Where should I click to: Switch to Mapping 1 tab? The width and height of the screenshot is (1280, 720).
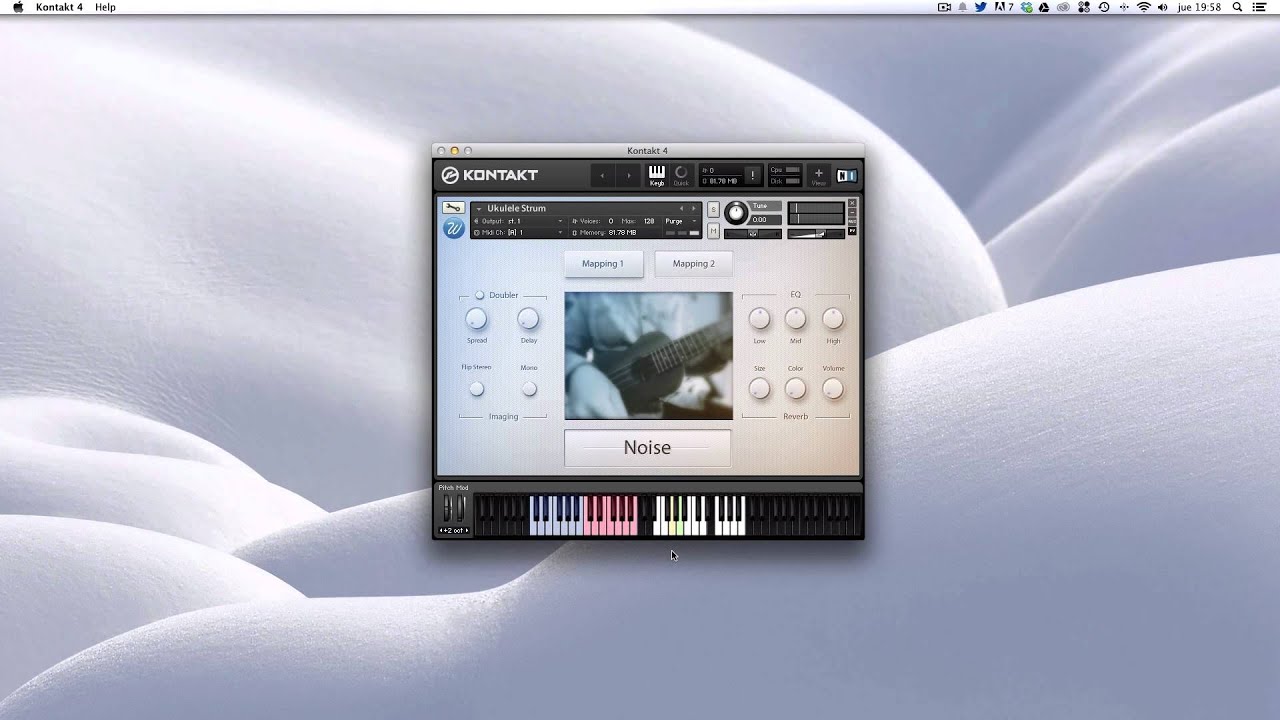click(603, 264)
